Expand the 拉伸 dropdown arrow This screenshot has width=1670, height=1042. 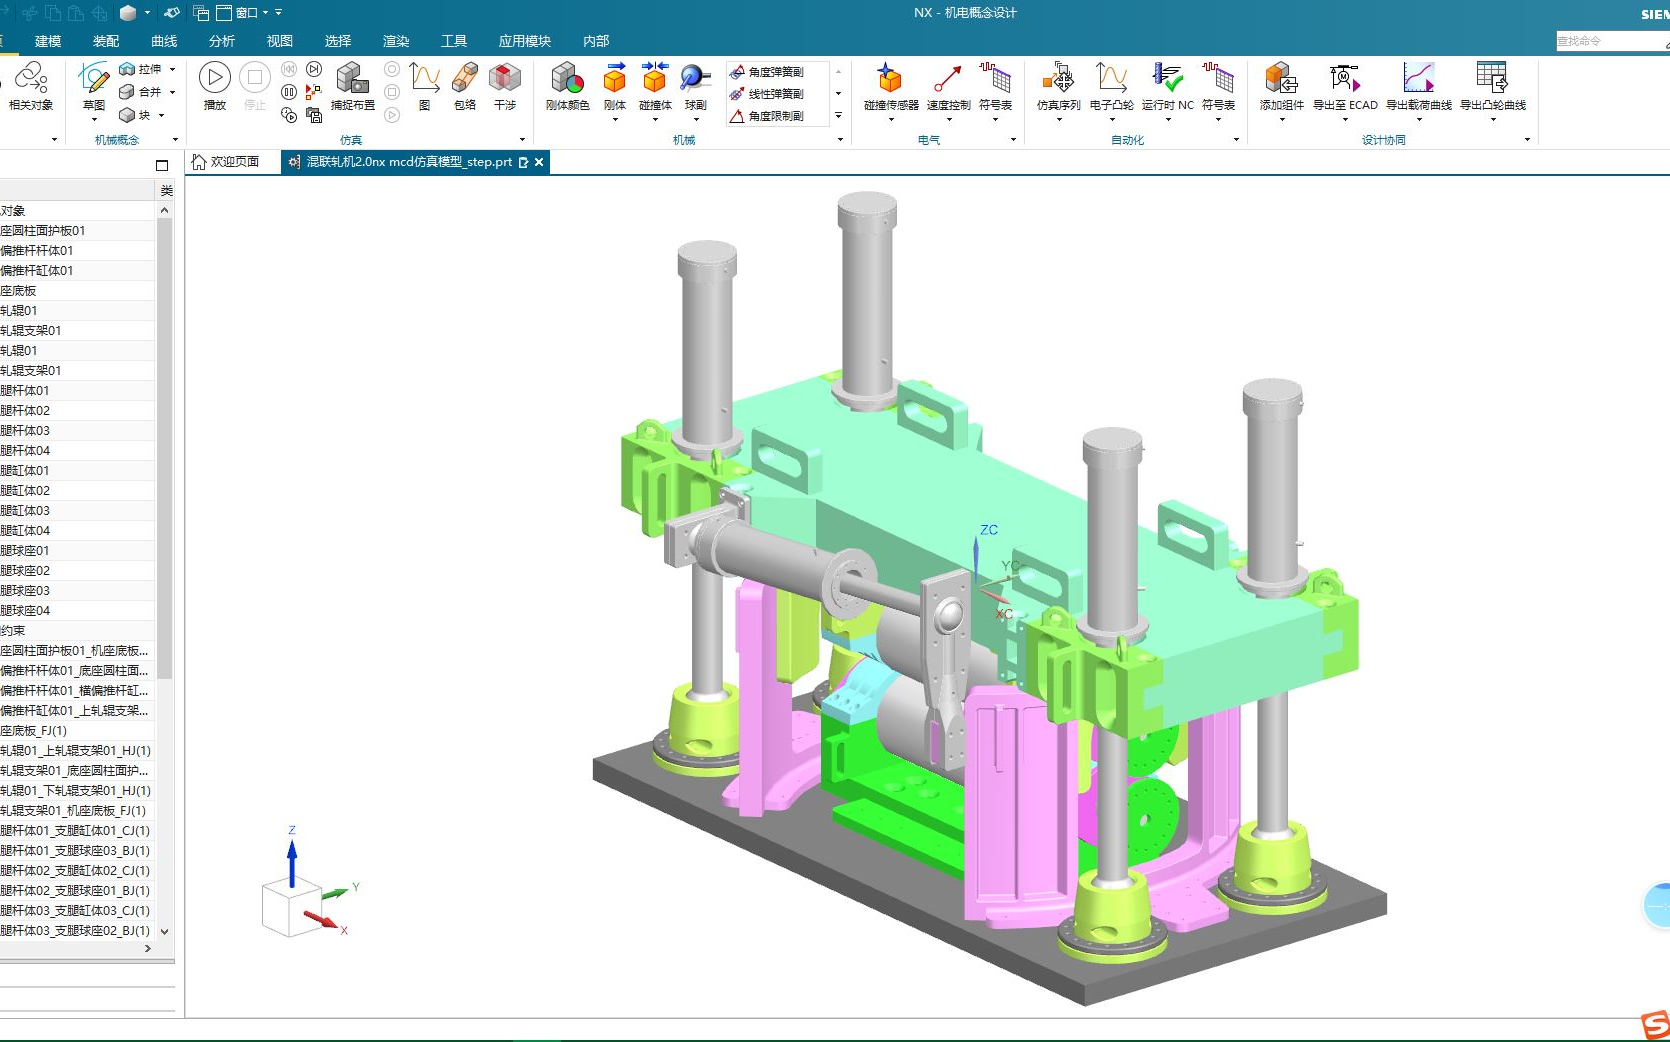coord(172,70)
